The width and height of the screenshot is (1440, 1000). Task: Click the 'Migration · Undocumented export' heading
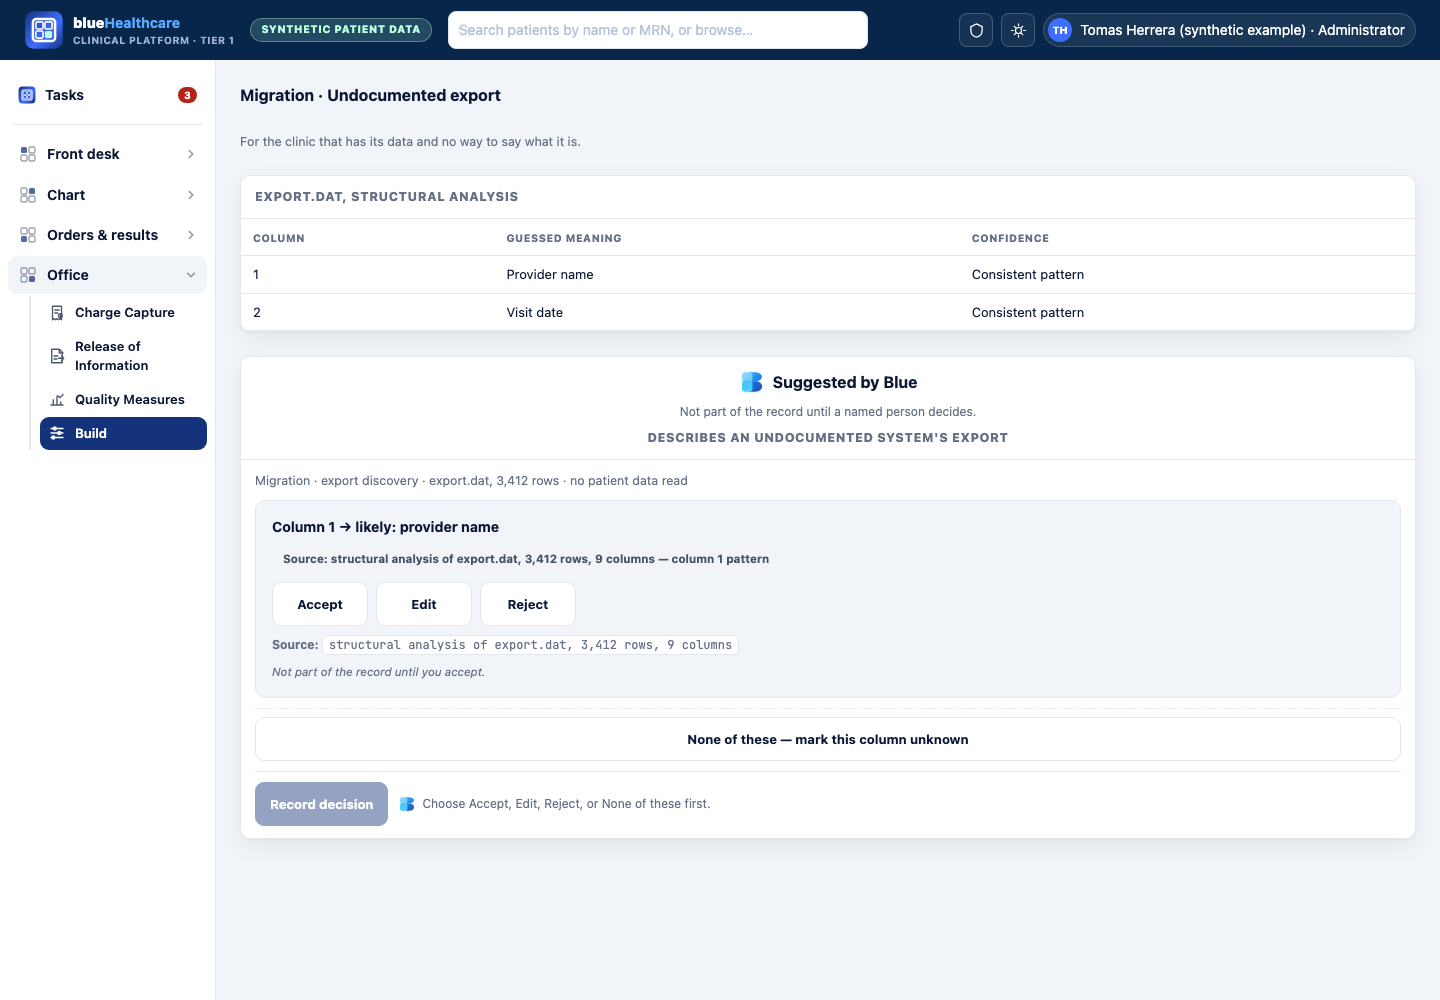(x=370, y=96)
